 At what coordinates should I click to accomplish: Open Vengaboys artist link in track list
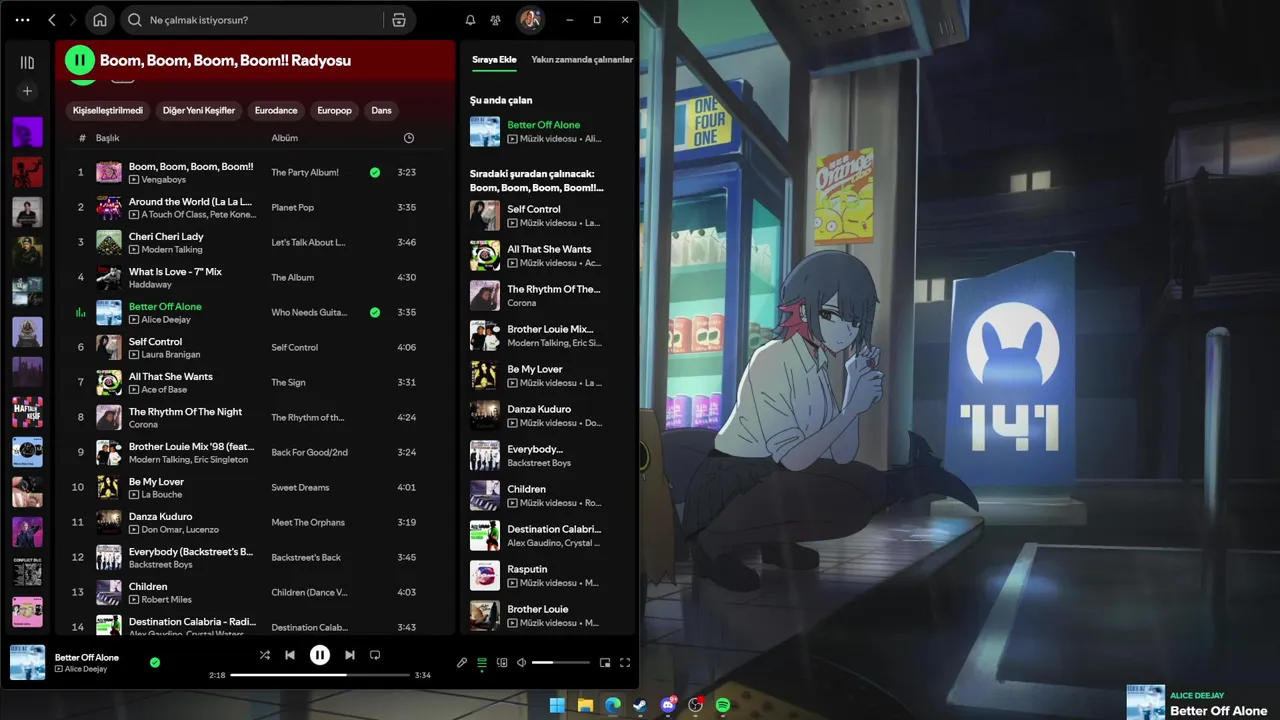[x=164, y=179]
